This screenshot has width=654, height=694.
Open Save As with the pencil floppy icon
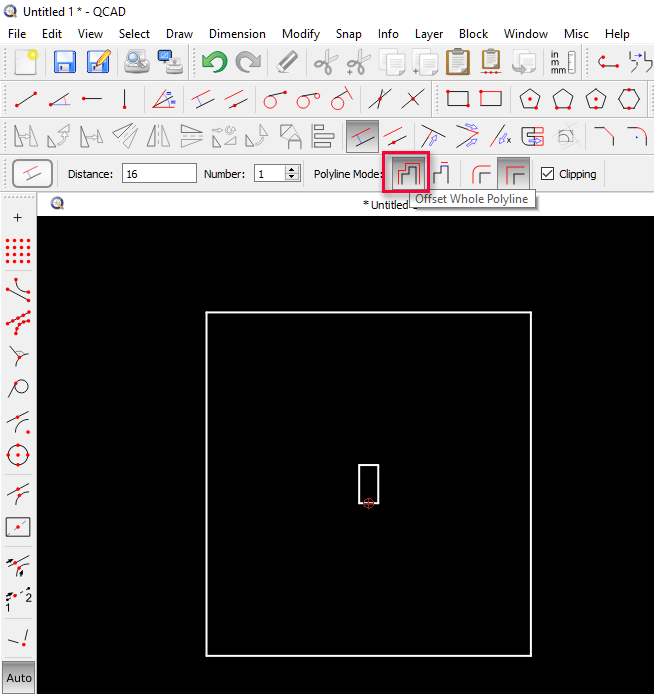tap(98, 62)
